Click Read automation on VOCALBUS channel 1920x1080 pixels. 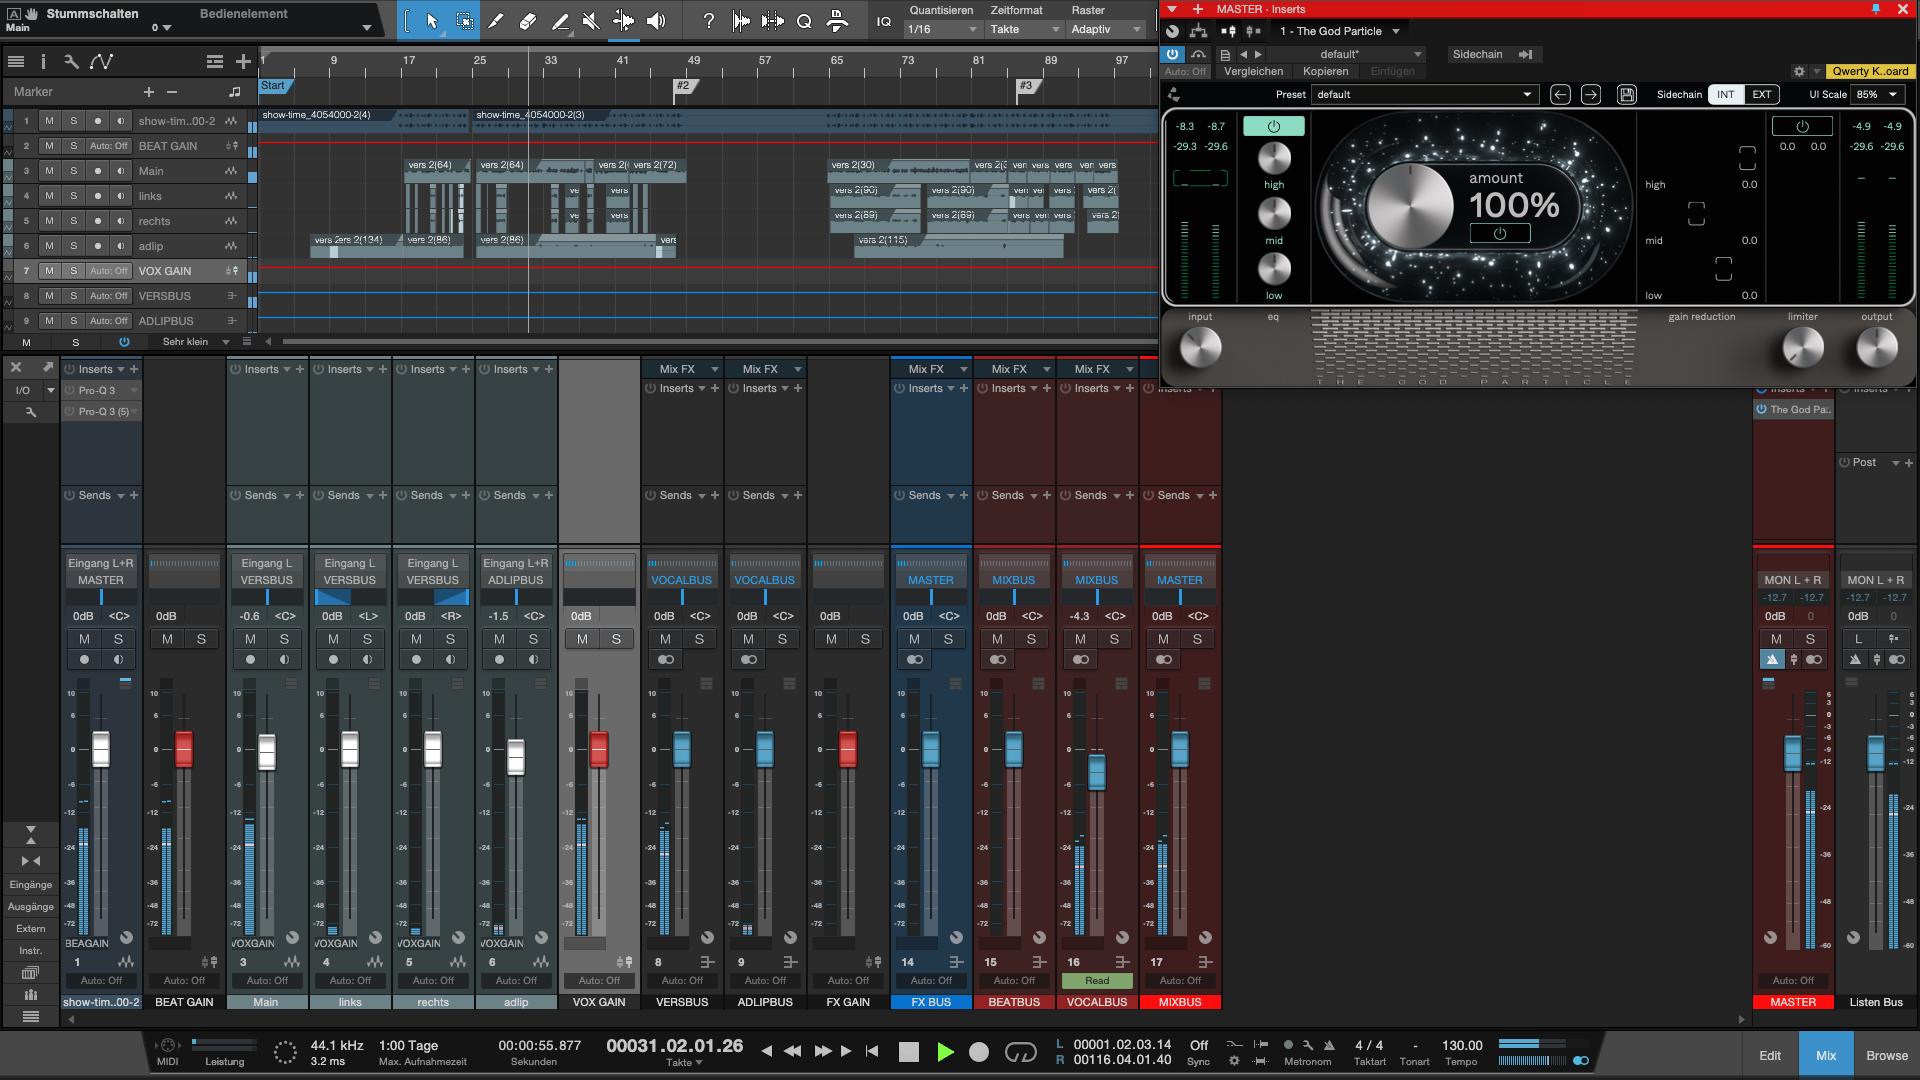pyautogui.click(x=1096, y=980)
